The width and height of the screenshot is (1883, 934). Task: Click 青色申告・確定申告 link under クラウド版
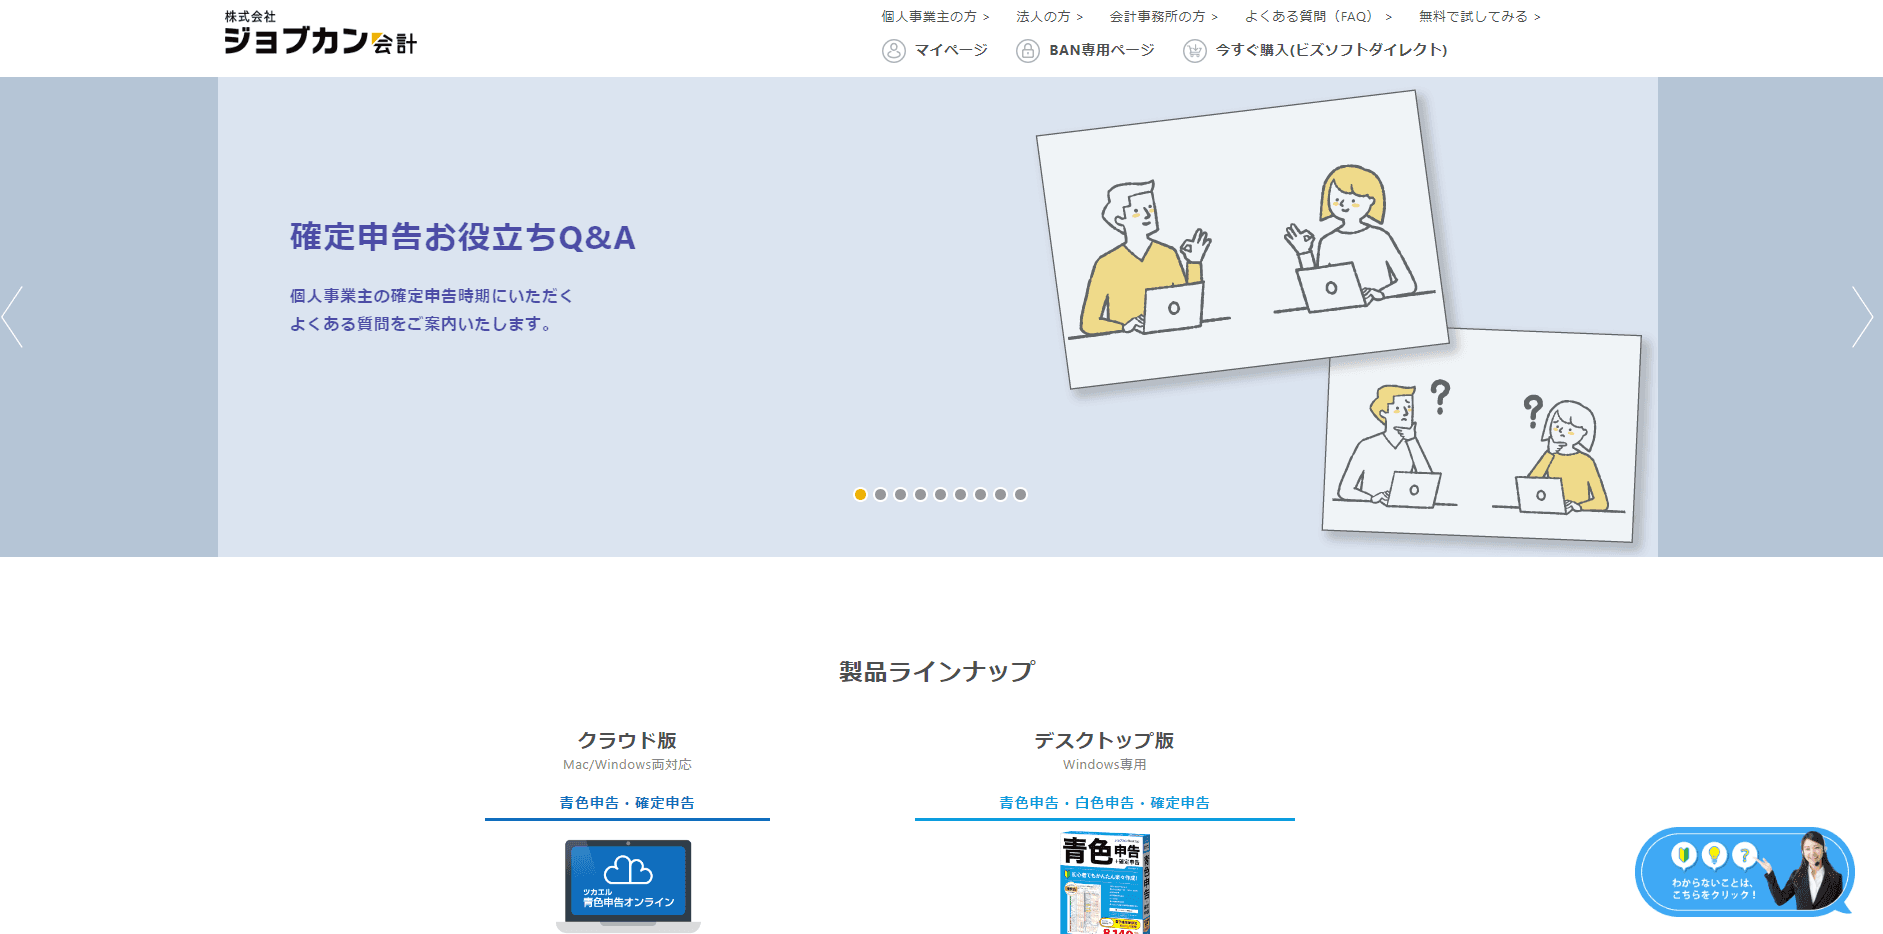click(627, 803)
